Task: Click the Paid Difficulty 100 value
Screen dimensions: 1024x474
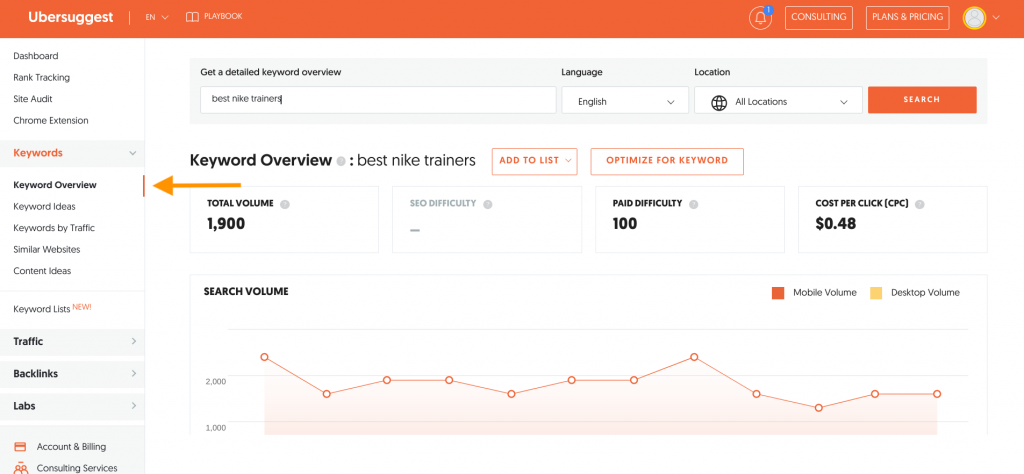Action: coord(625,225)
